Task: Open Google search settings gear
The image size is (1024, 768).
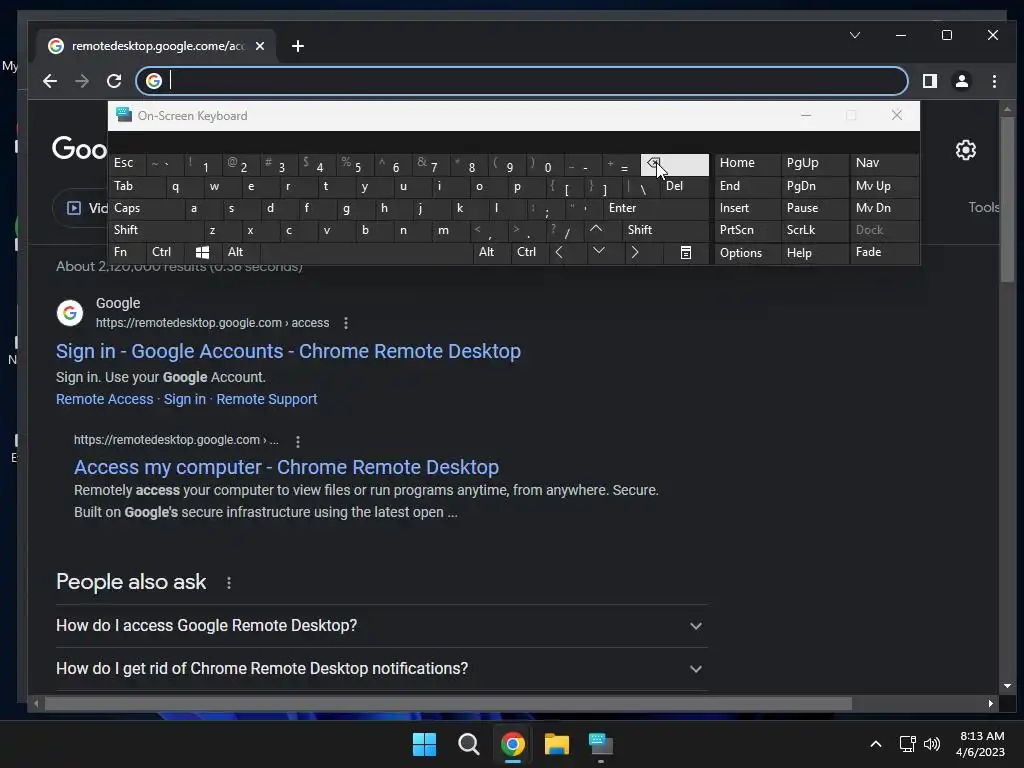Action: click(965, 150)
